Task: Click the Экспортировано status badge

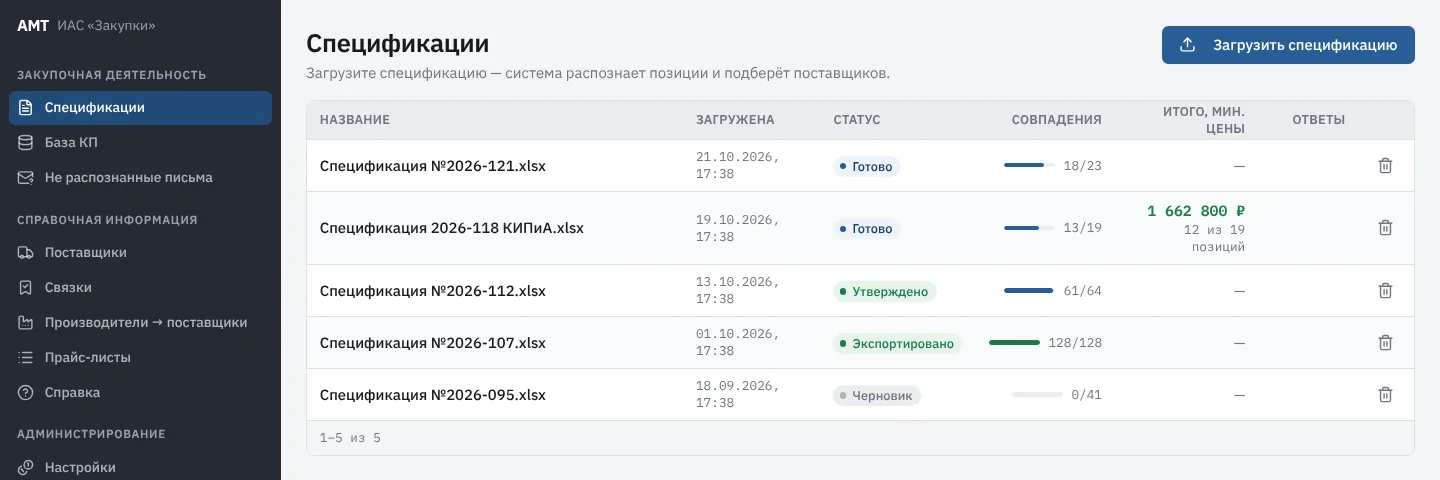Action: [x=898, y=344]
